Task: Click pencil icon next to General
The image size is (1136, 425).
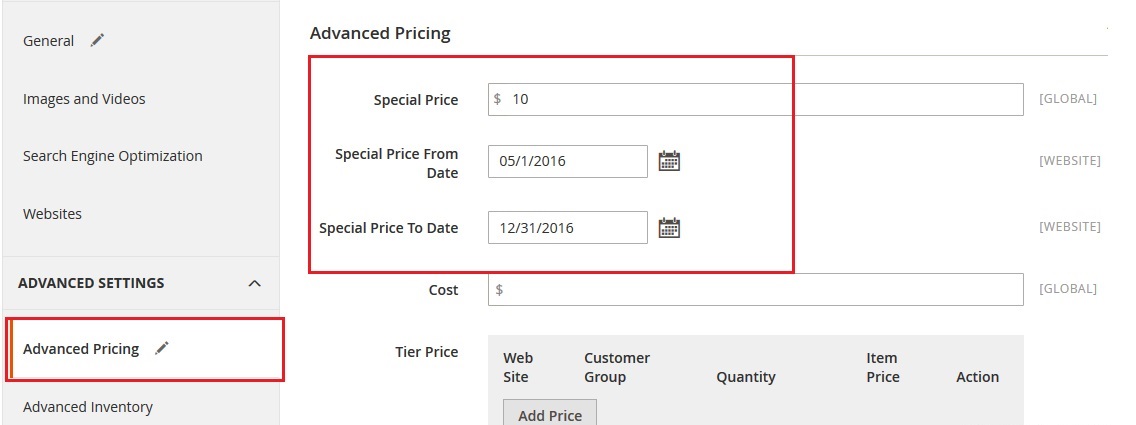Action: [97, 41]
